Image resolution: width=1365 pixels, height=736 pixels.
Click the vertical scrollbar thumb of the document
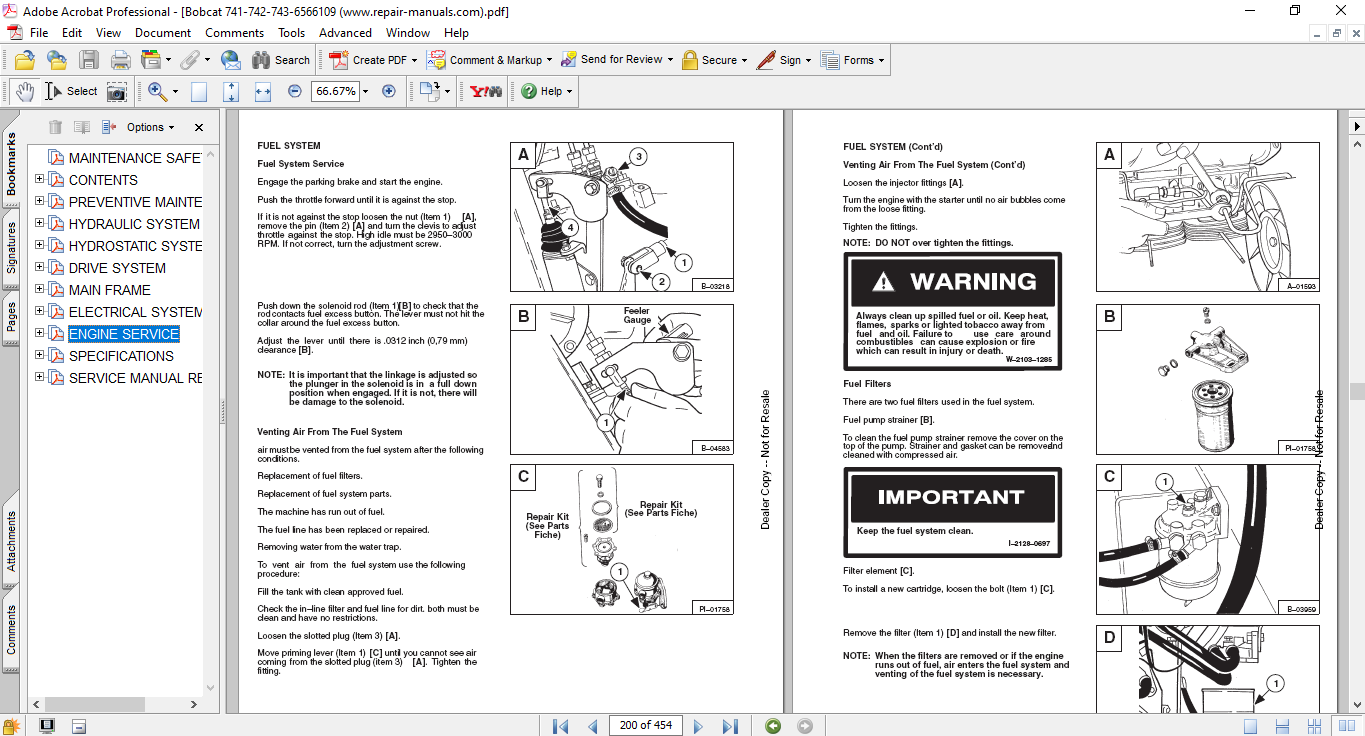[1357, 391]
